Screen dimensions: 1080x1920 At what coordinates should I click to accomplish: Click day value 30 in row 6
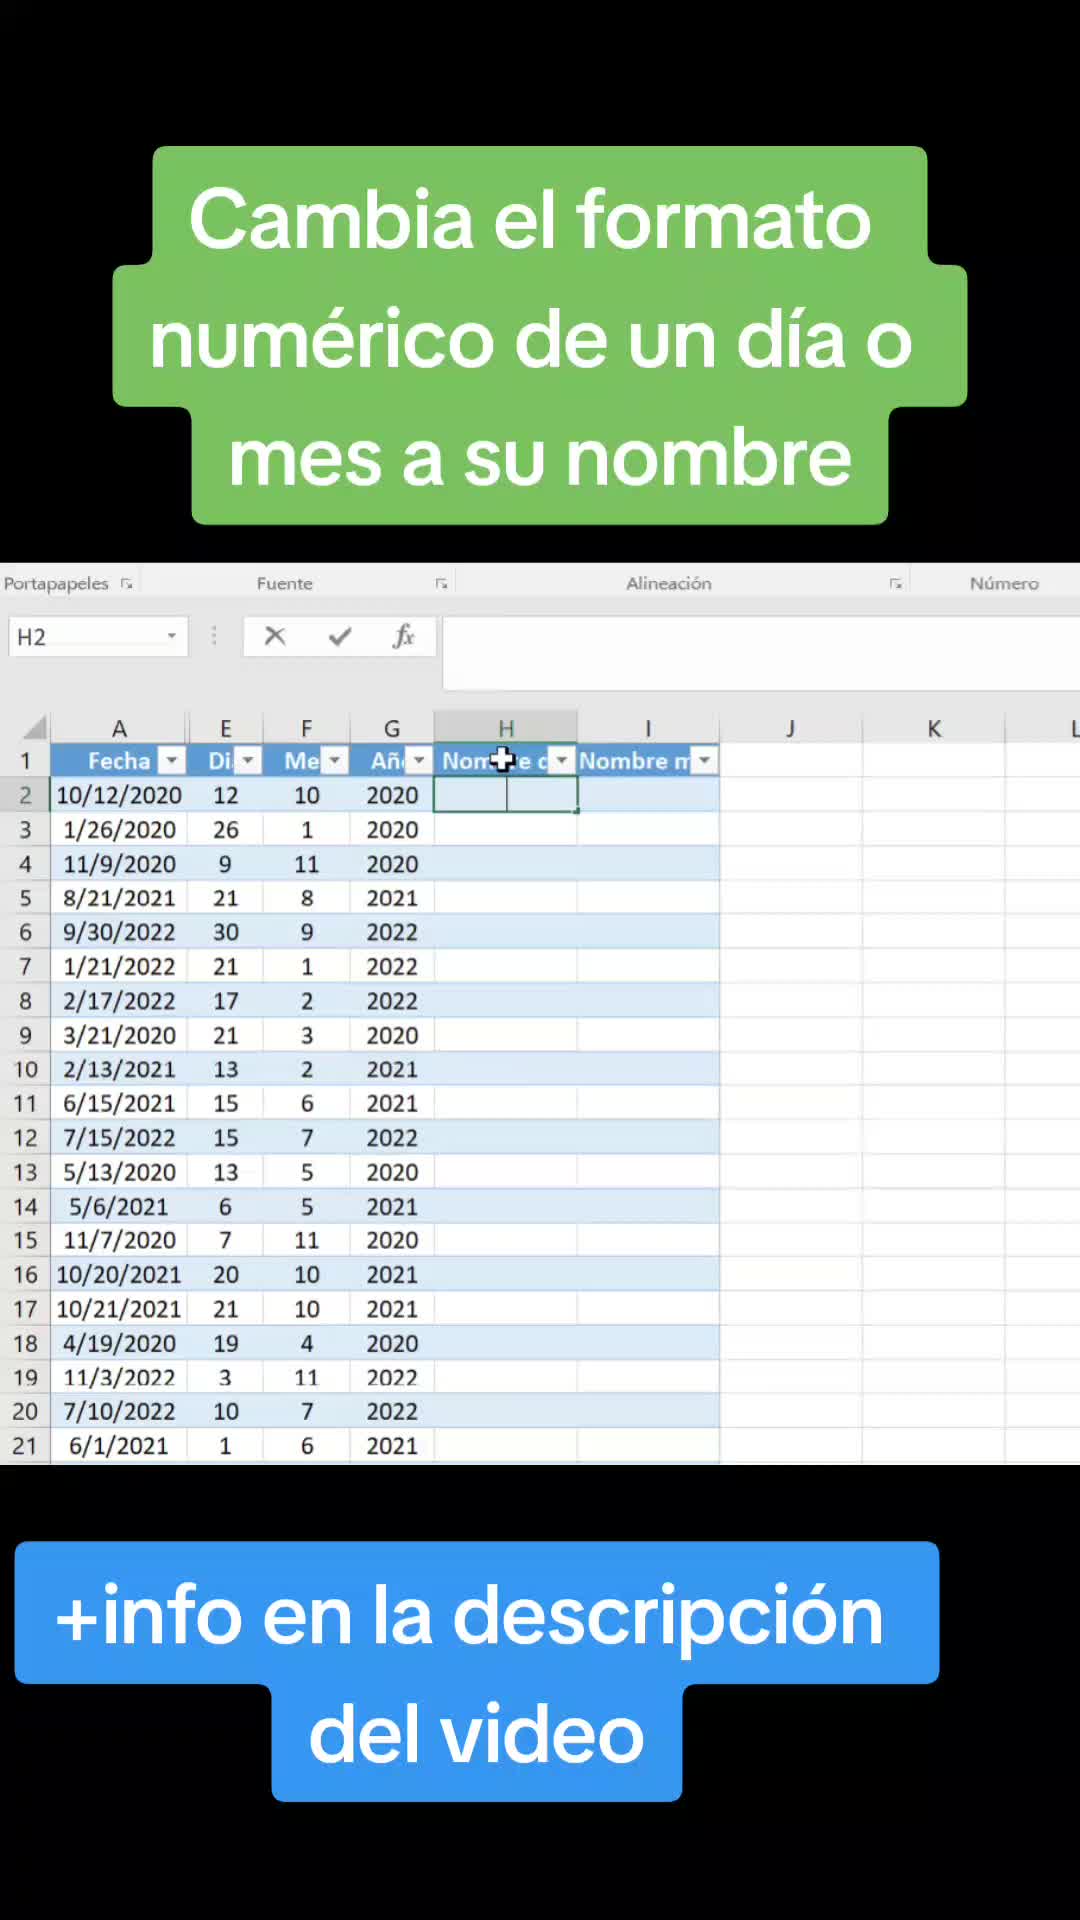tap(225, 932)
